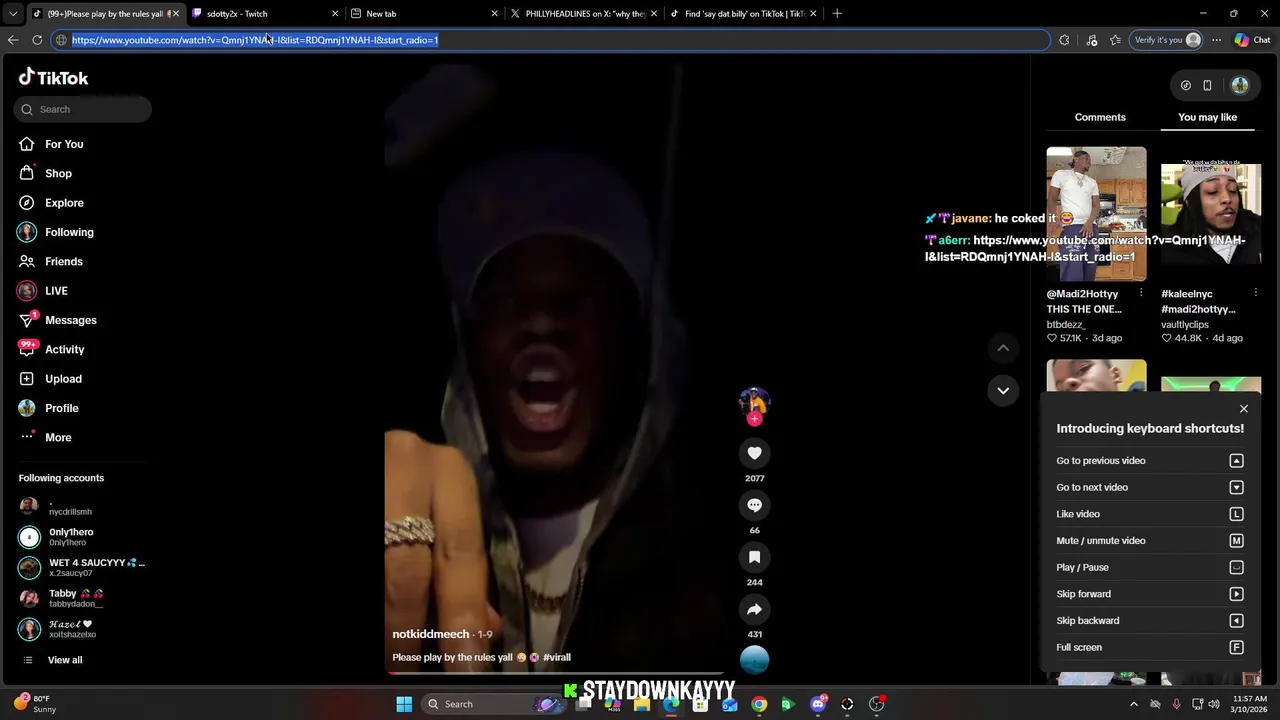Switch to Comments tab

tap(1100, 117)
